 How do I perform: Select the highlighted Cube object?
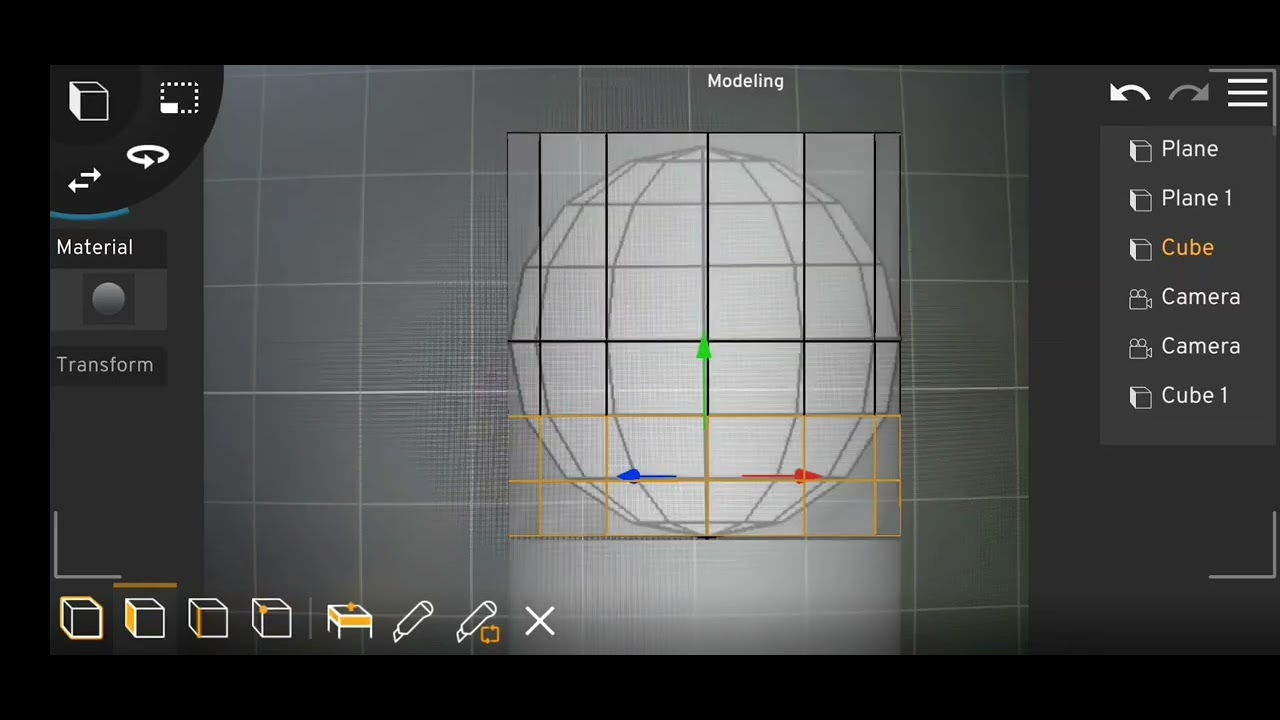click(x=1188, y=247)
